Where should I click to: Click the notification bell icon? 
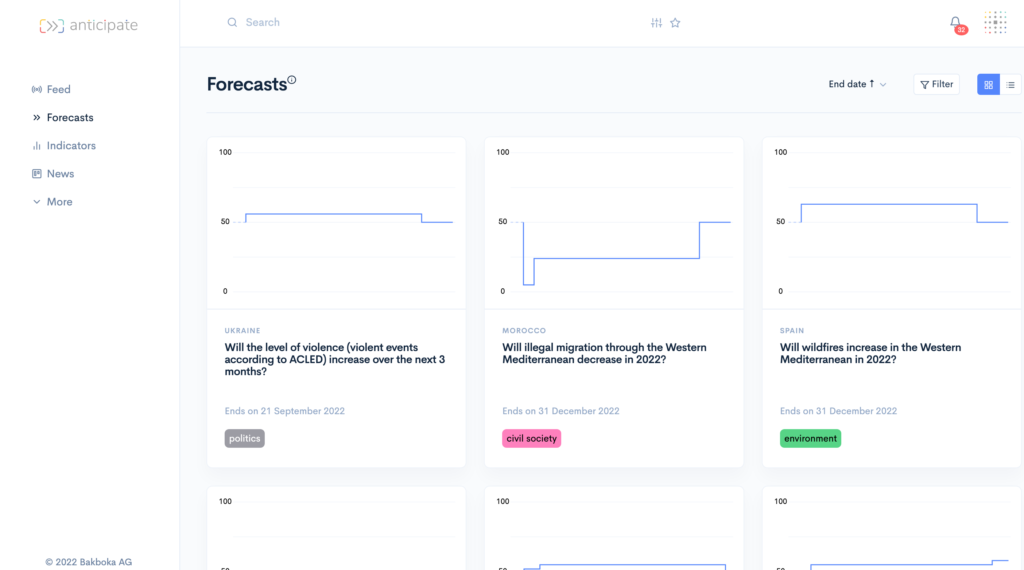[955, 23]
